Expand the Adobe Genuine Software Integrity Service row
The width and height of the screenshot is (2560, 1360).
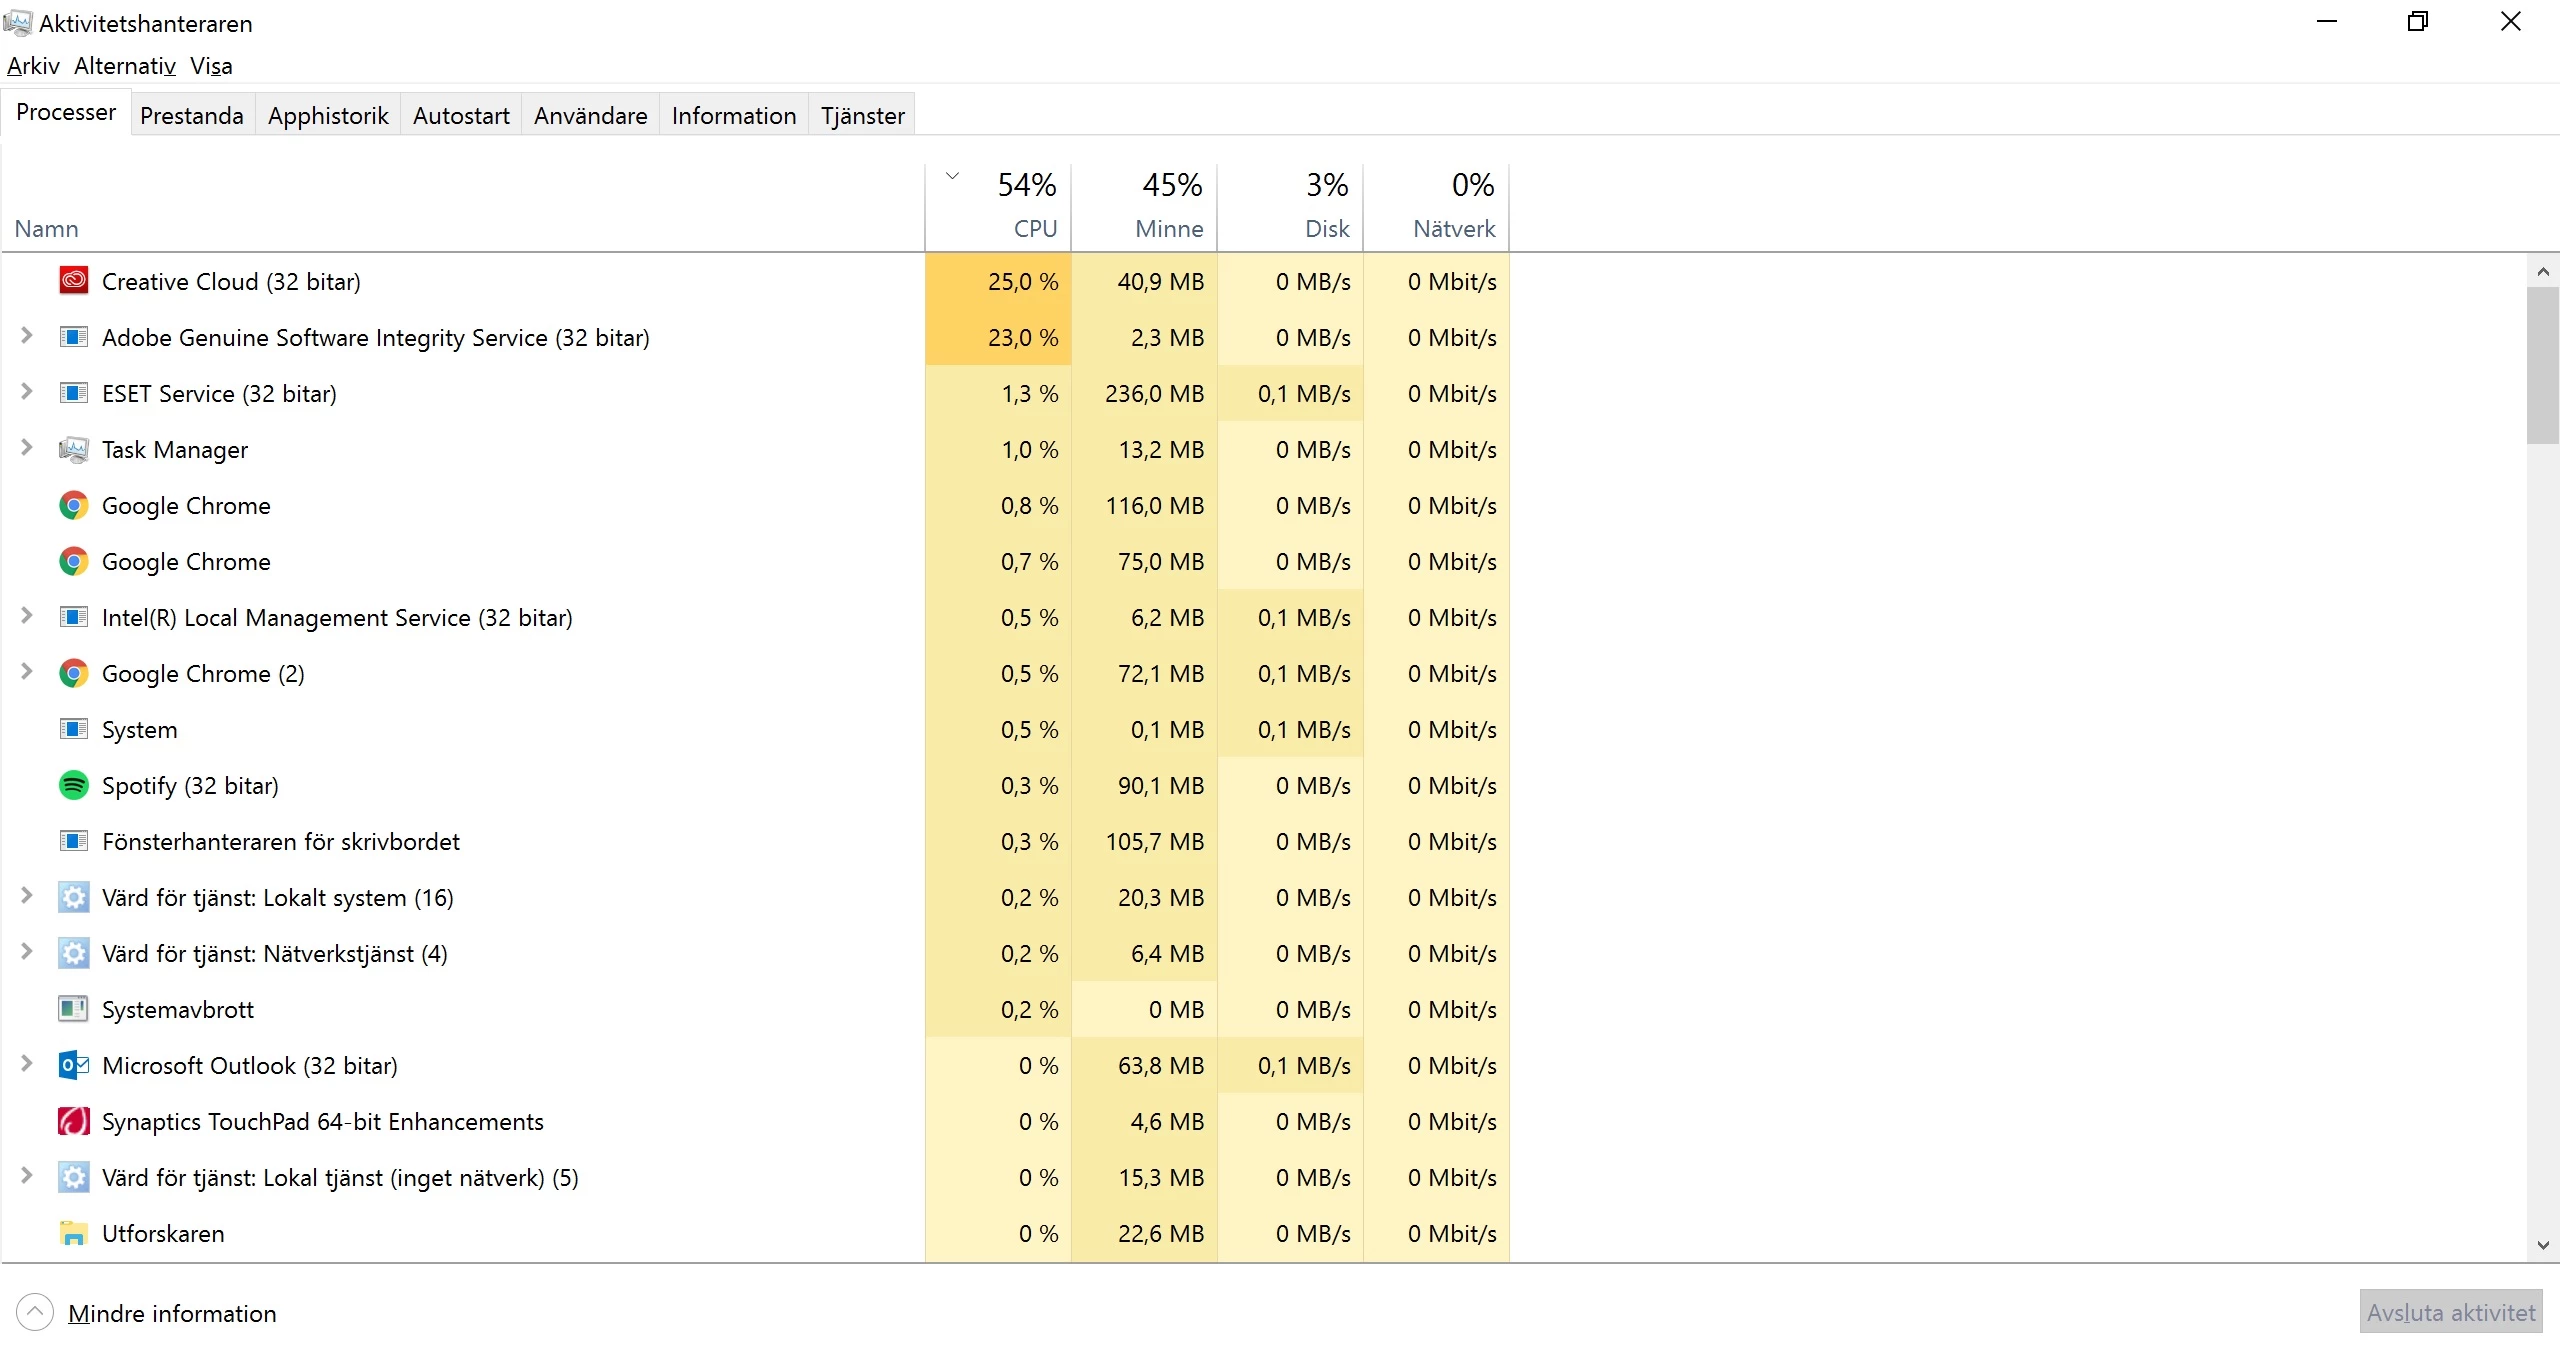pos(27,336)
